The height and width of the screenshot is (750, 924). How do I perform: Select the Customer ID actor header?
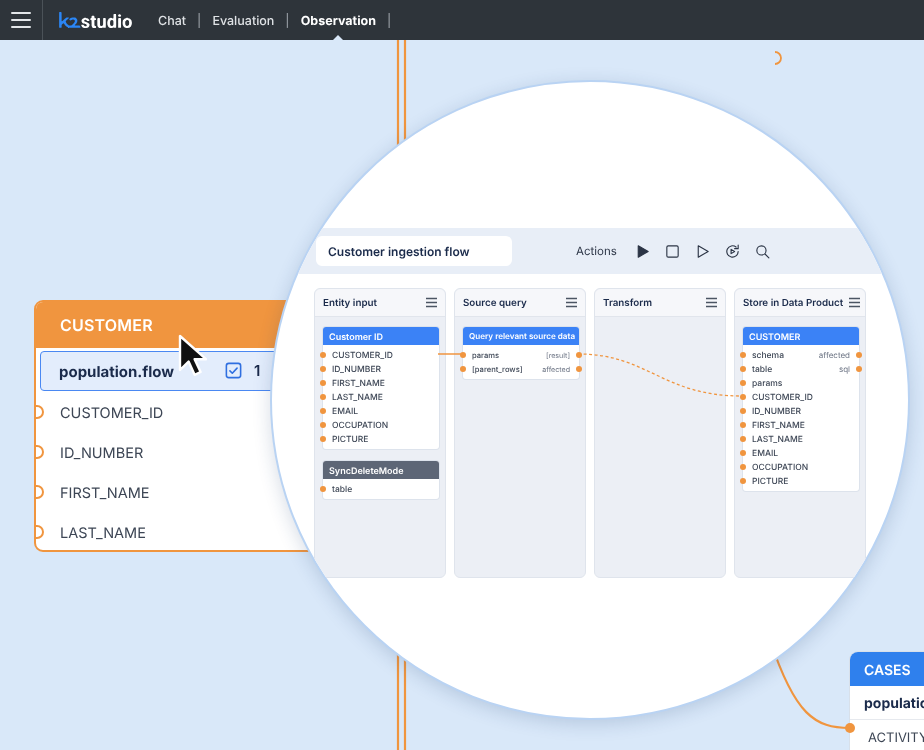point(381,336)
